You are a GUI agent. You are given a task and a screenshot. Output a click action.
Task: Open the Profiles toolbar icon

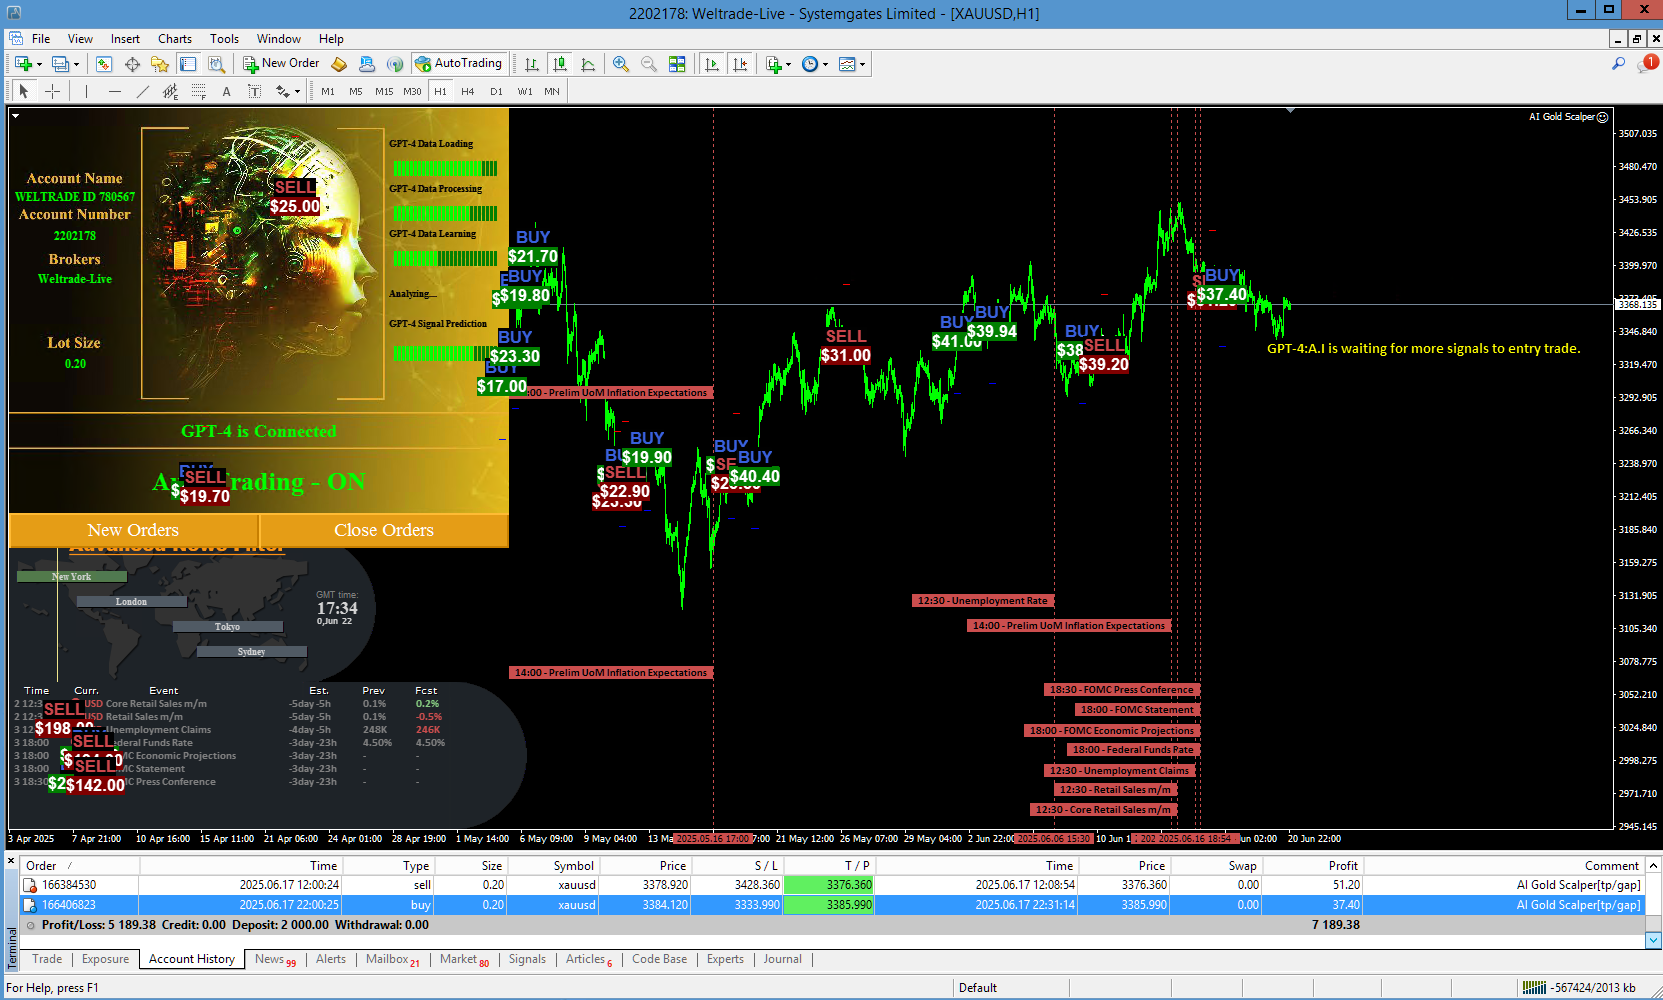60,64
